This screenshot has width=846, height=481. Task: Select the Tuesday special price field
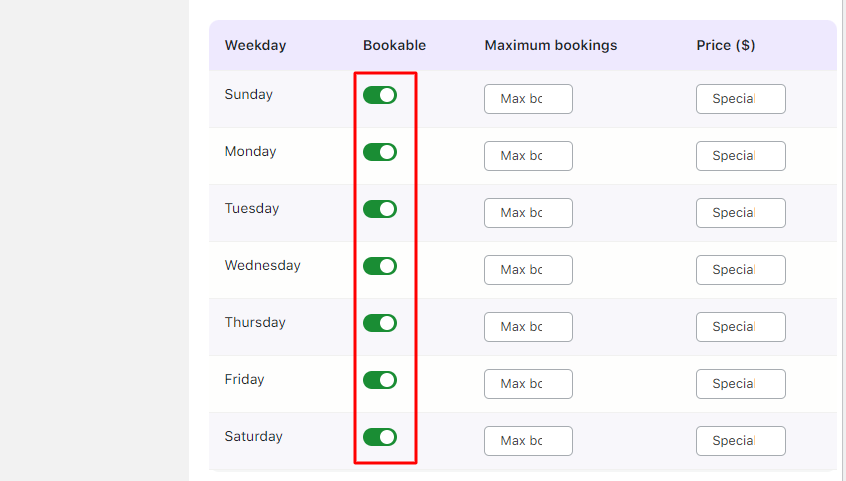coord(740,213)
